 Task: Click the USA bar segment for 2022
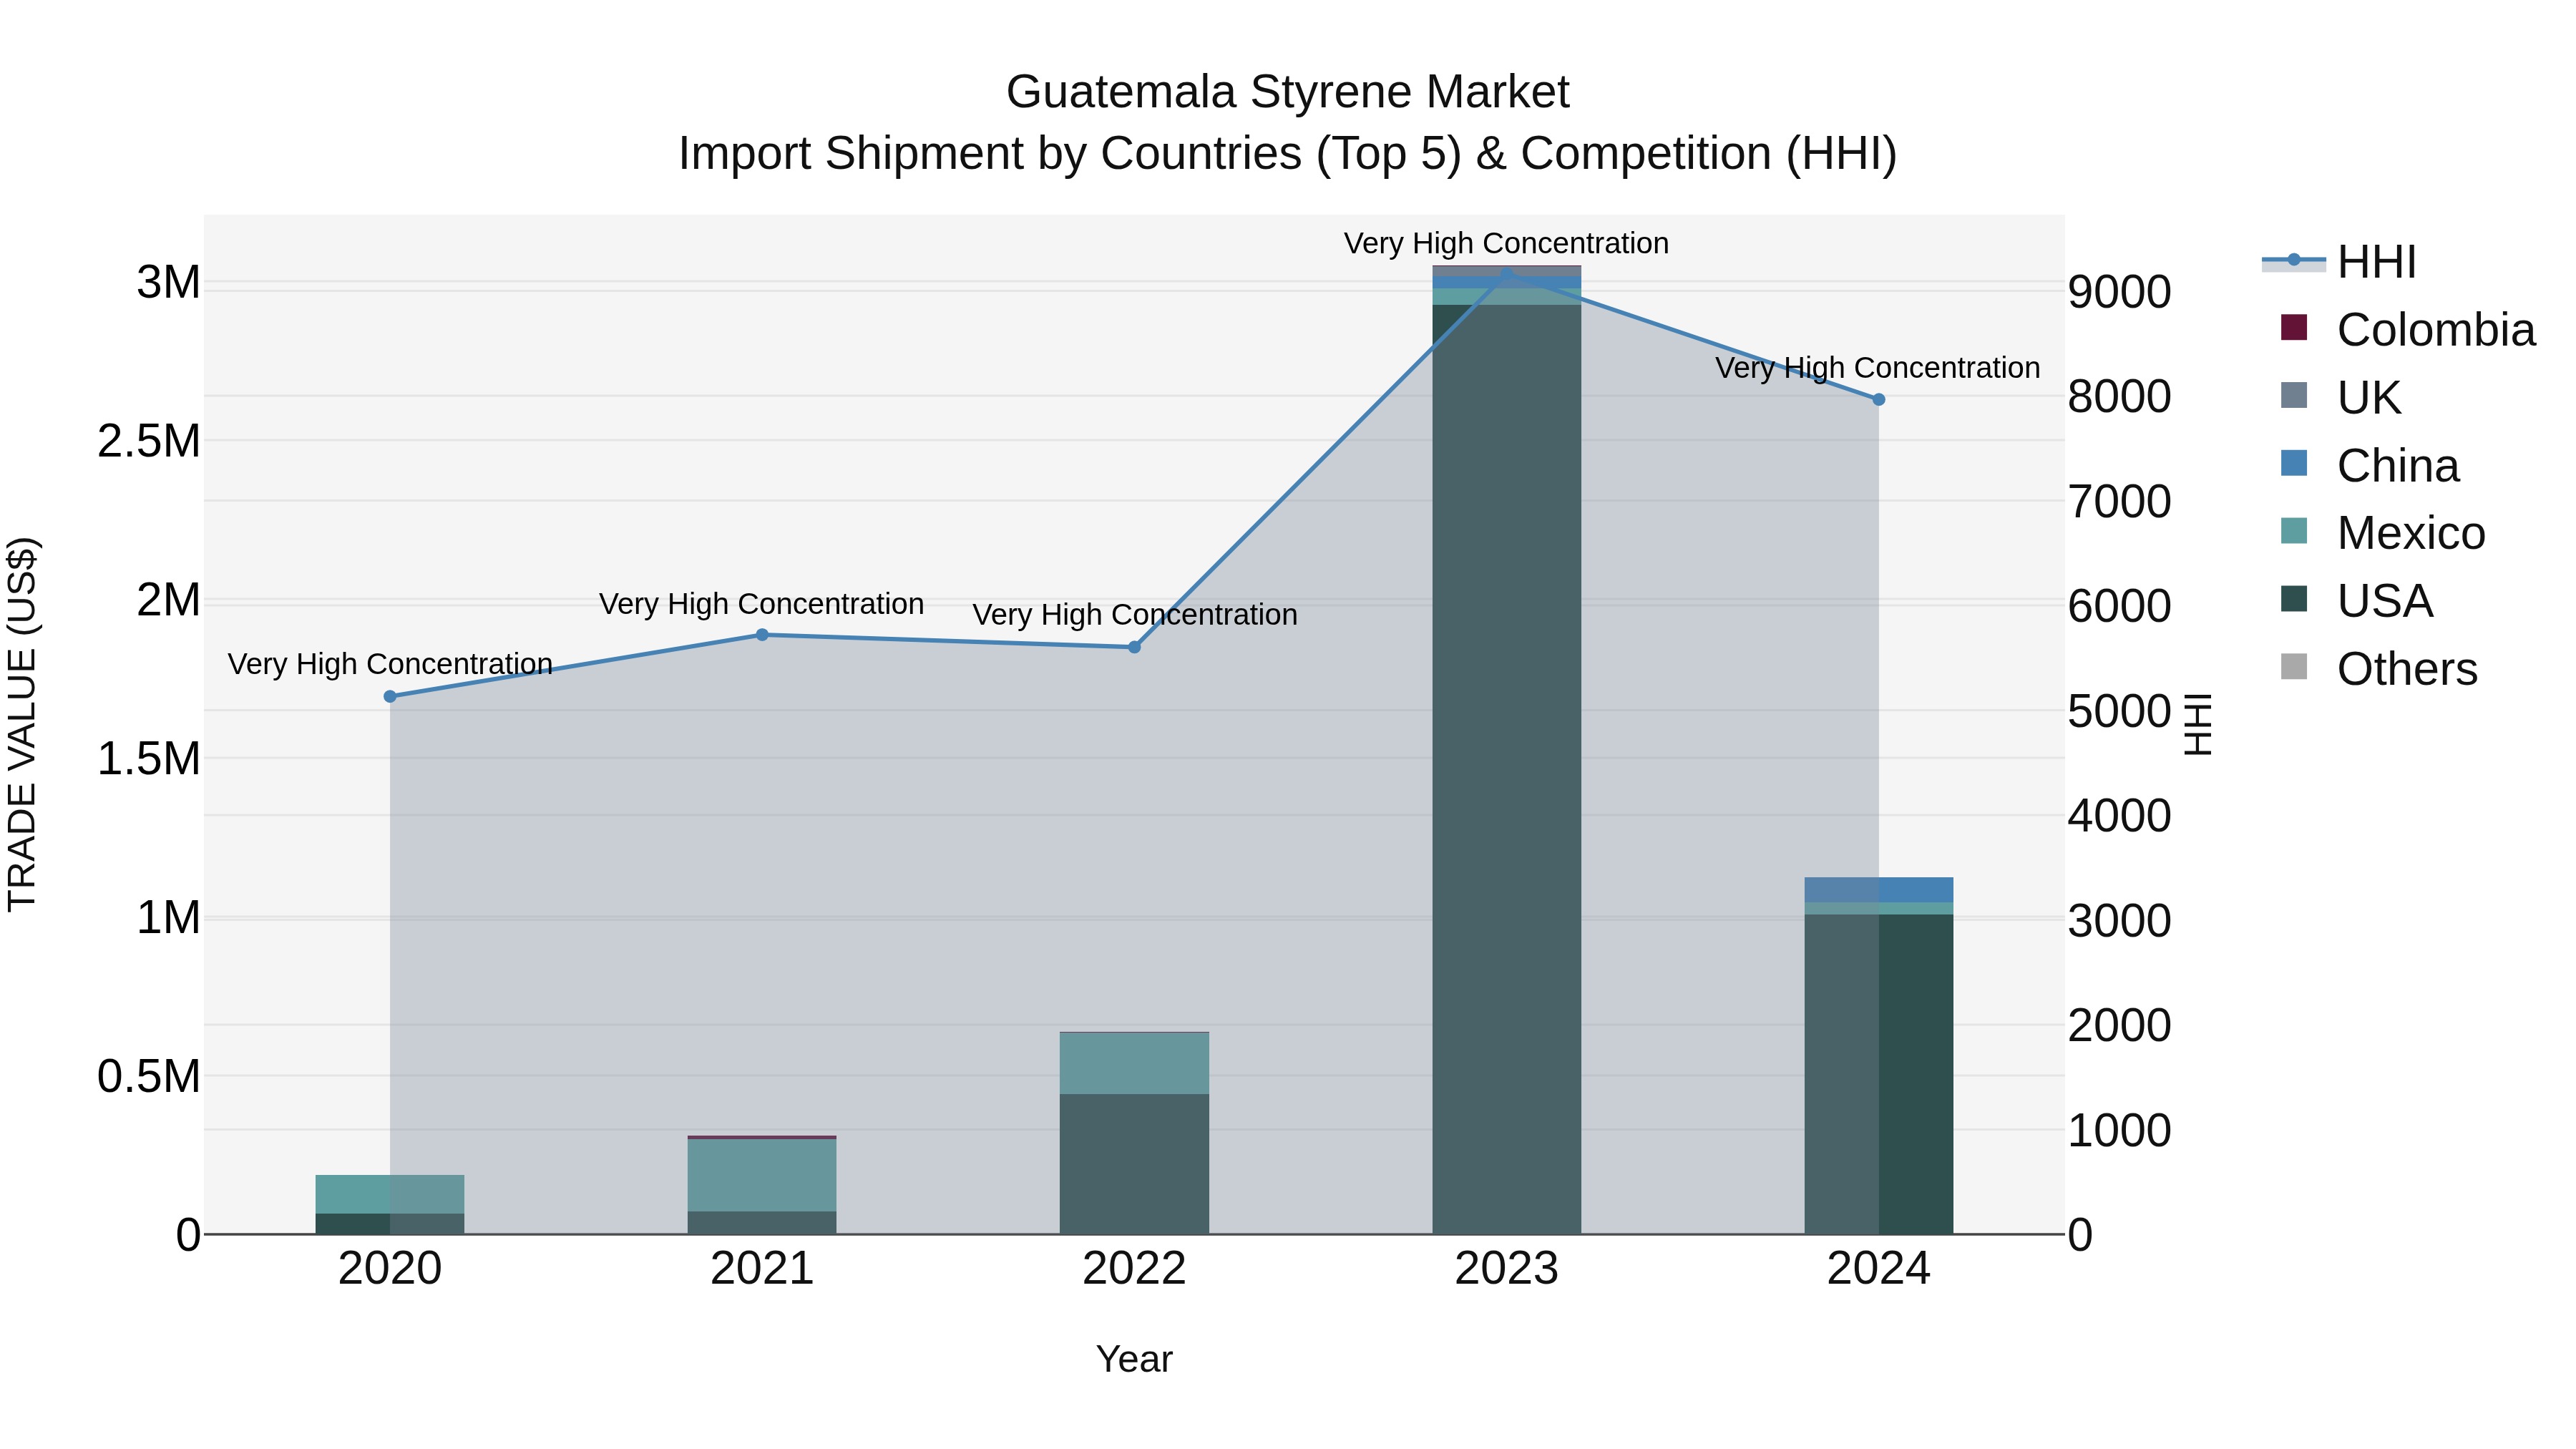pyautogui.click(x=1134, y=1164)
